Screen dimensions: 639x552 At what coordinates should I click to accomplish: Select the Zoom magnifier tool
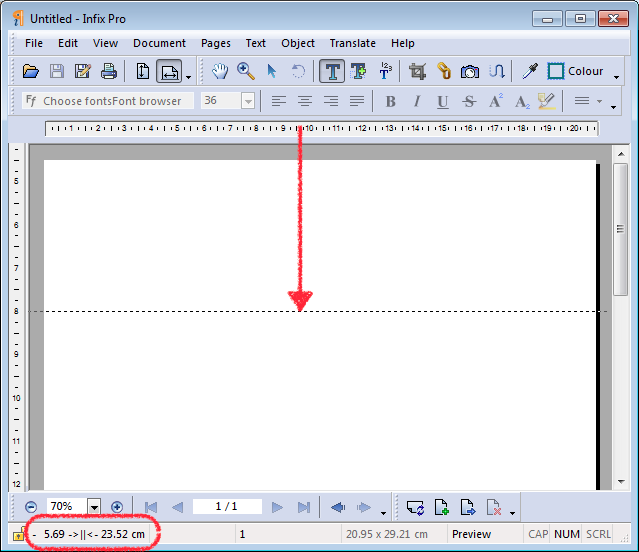pos(245,71)
